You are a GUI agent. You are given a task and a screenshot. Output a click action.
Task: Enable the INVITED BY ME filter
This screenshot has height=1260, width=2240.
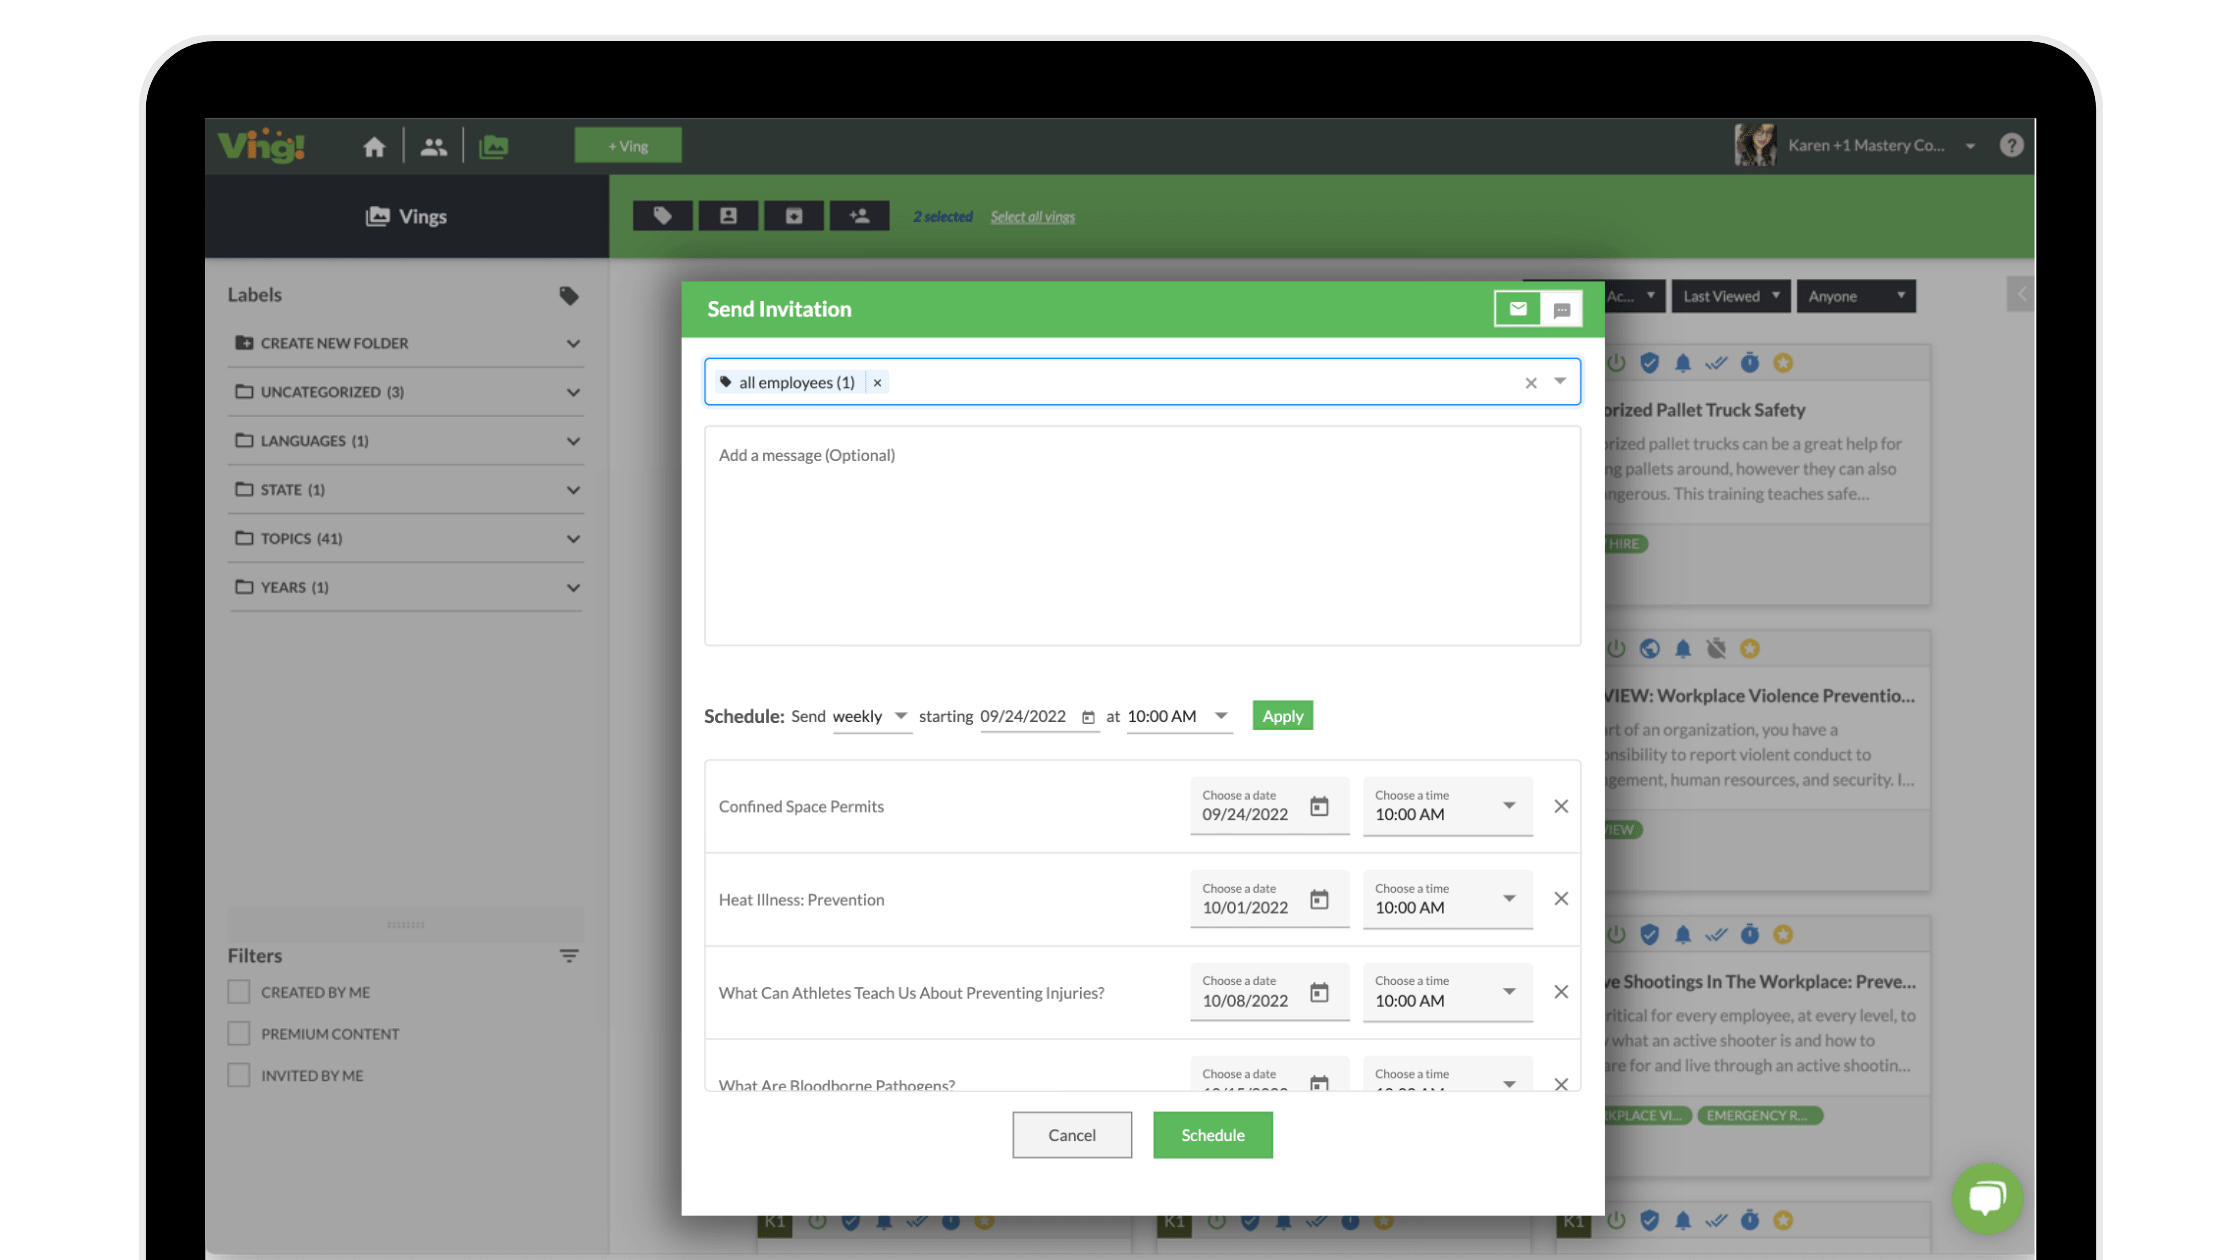click(239, 1075)
